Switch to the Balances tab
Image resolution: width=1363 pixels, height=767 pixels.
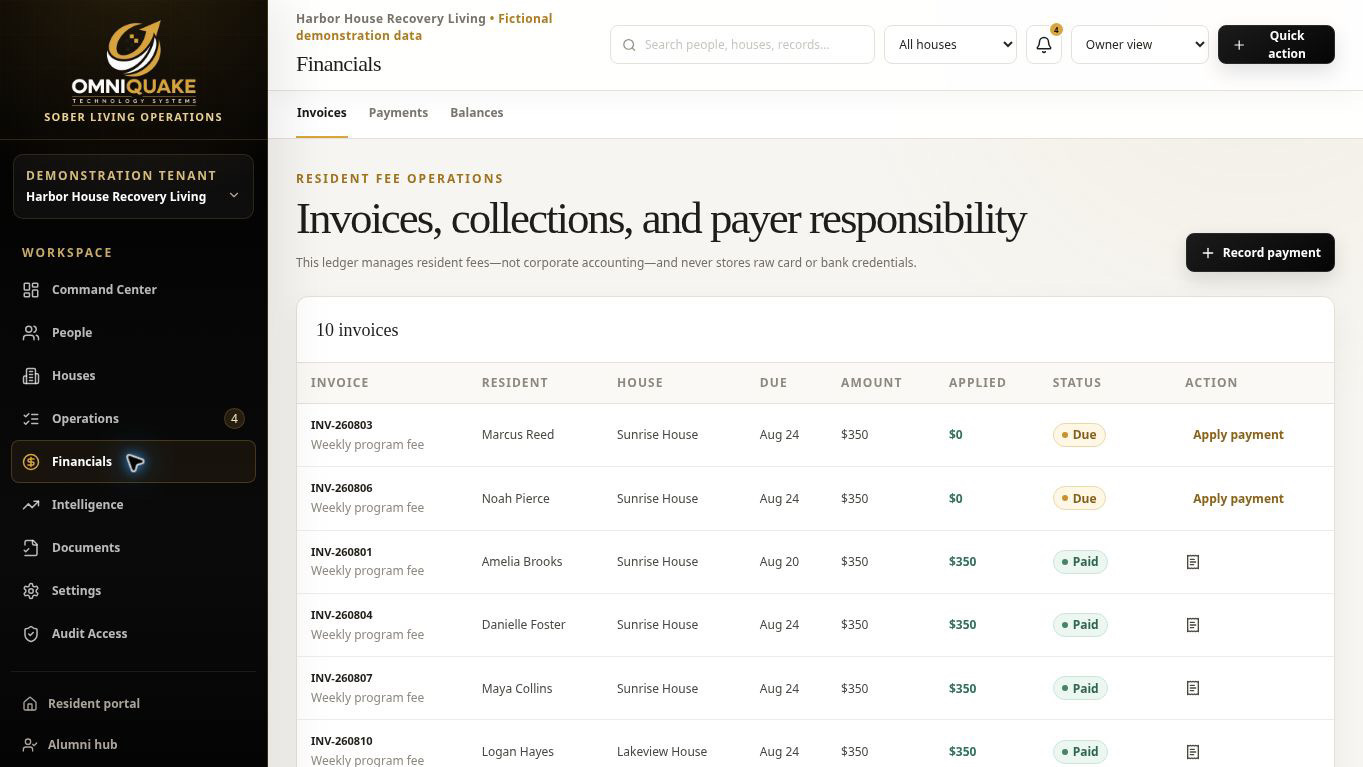point(476,113)
